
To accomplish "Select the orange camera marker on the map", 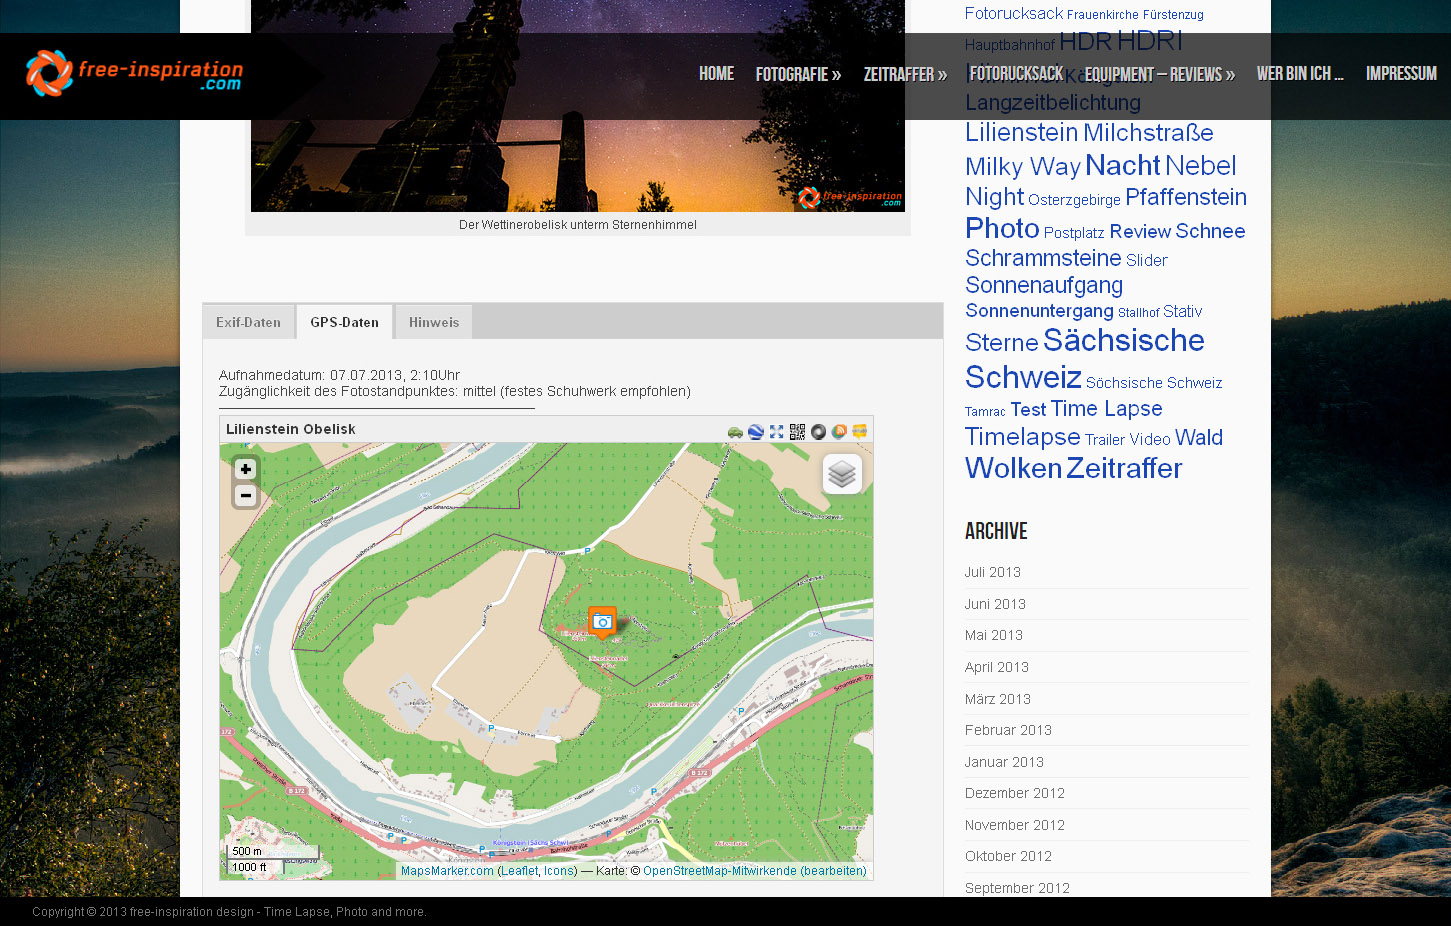I will pyautogui.click(x=602, y=622).
